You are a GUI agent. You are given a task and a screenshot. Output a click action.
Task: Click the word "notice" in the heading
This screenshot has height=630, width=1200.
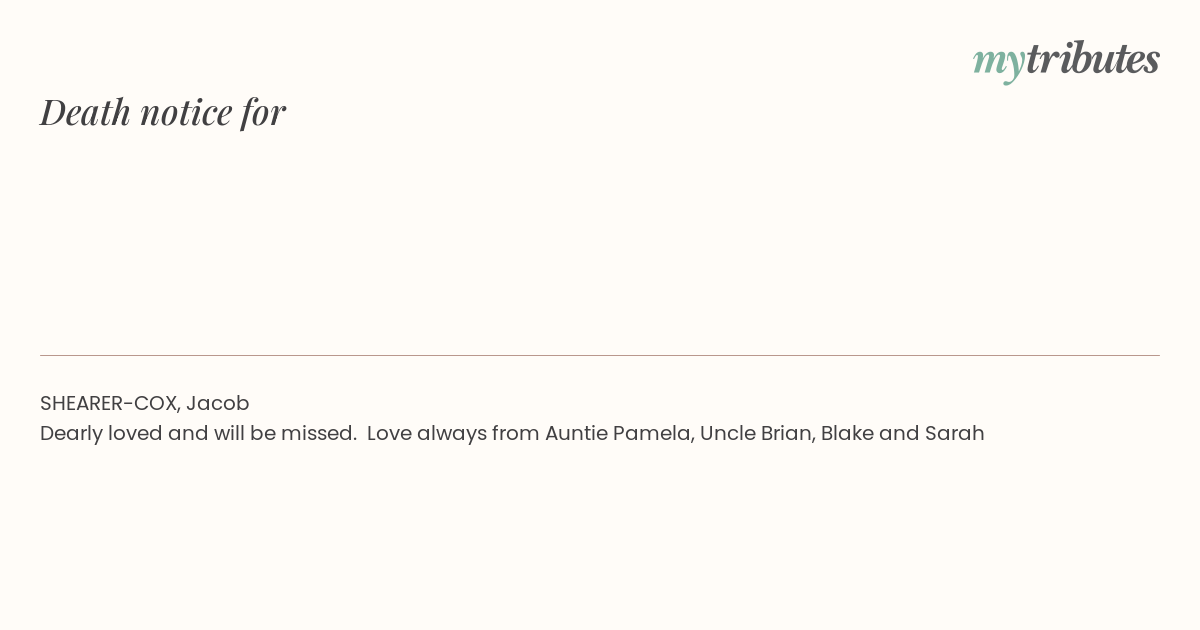tap(186, 112)
